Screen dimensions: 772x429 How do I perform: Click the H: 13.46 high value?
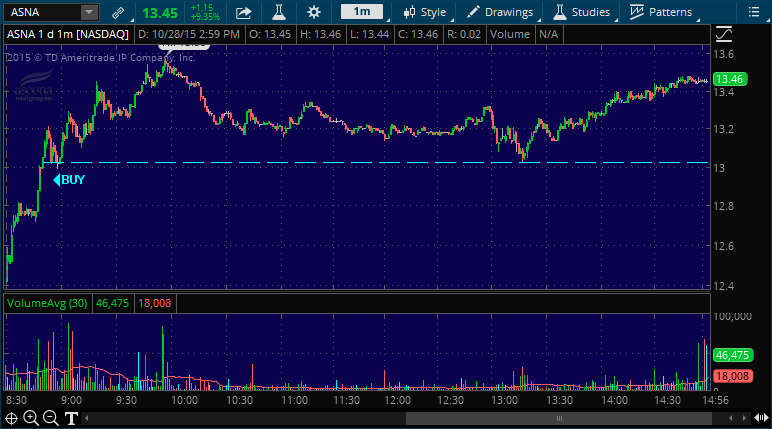point(321,34)
